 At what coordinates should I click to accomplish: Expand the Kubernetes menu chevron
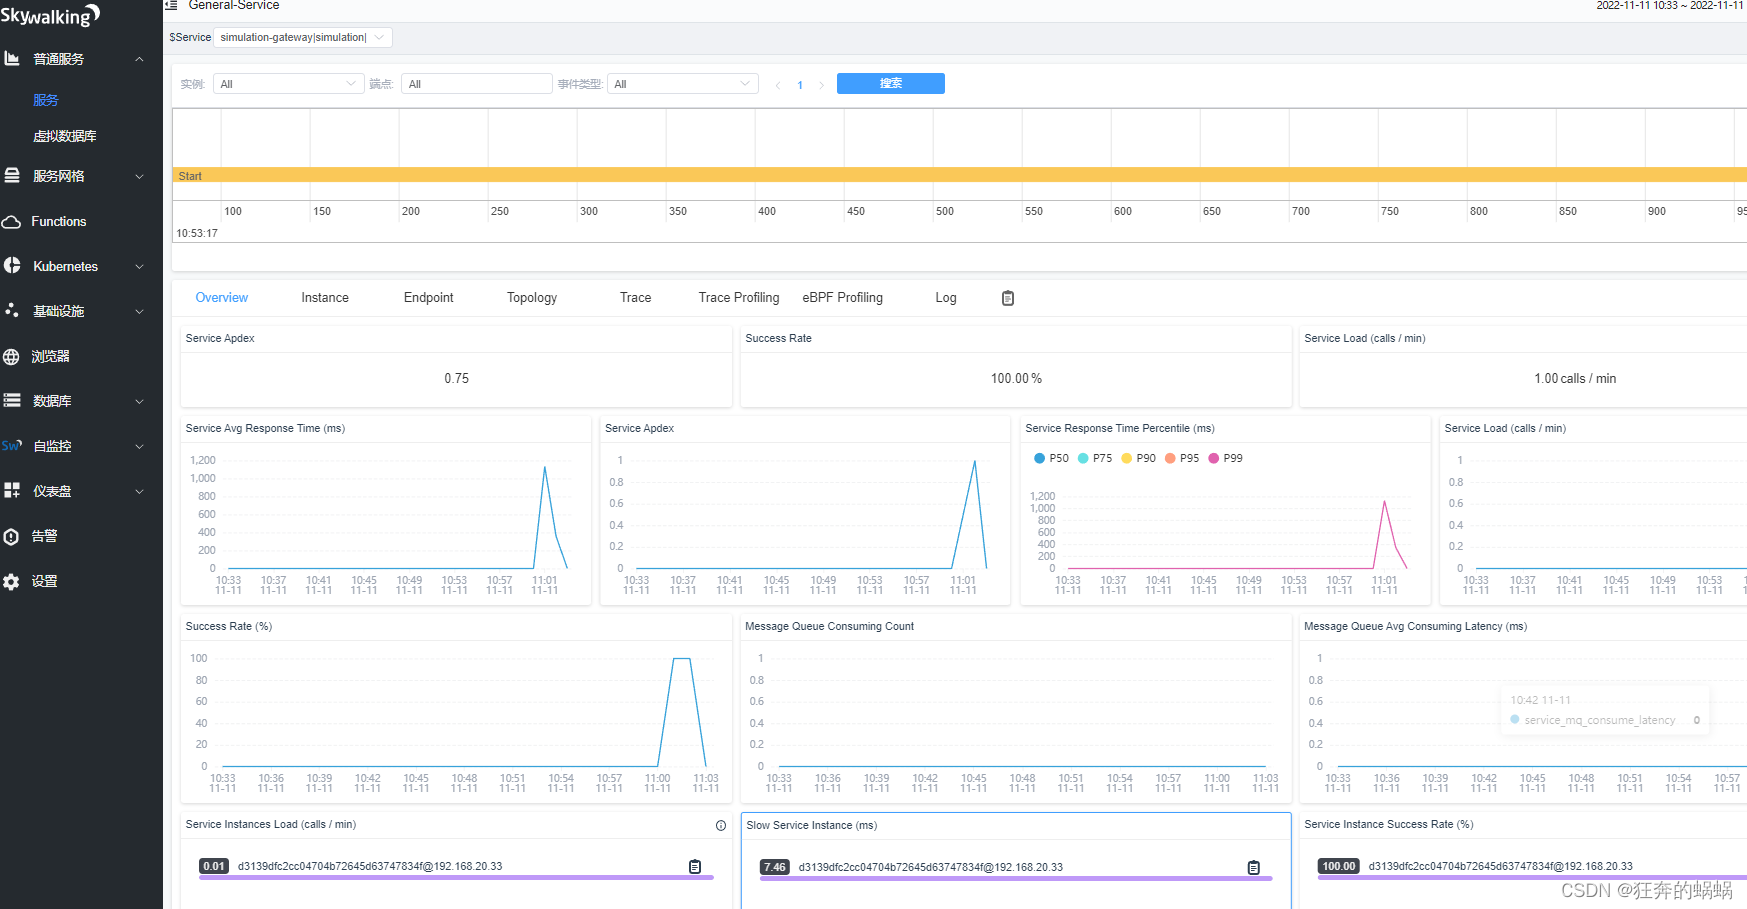click(139, 266)
